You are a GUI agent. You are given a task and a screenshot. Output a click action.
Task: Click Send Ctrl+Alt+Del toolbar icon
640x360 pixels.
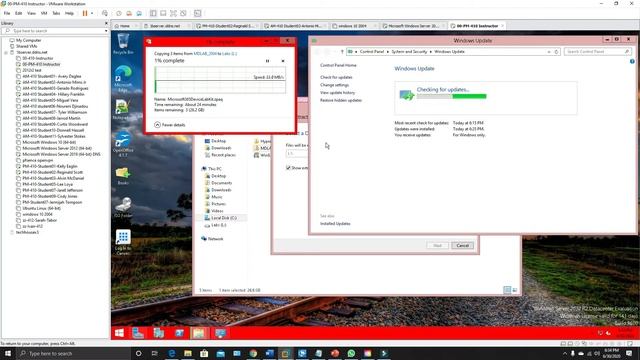pos(105,13)
